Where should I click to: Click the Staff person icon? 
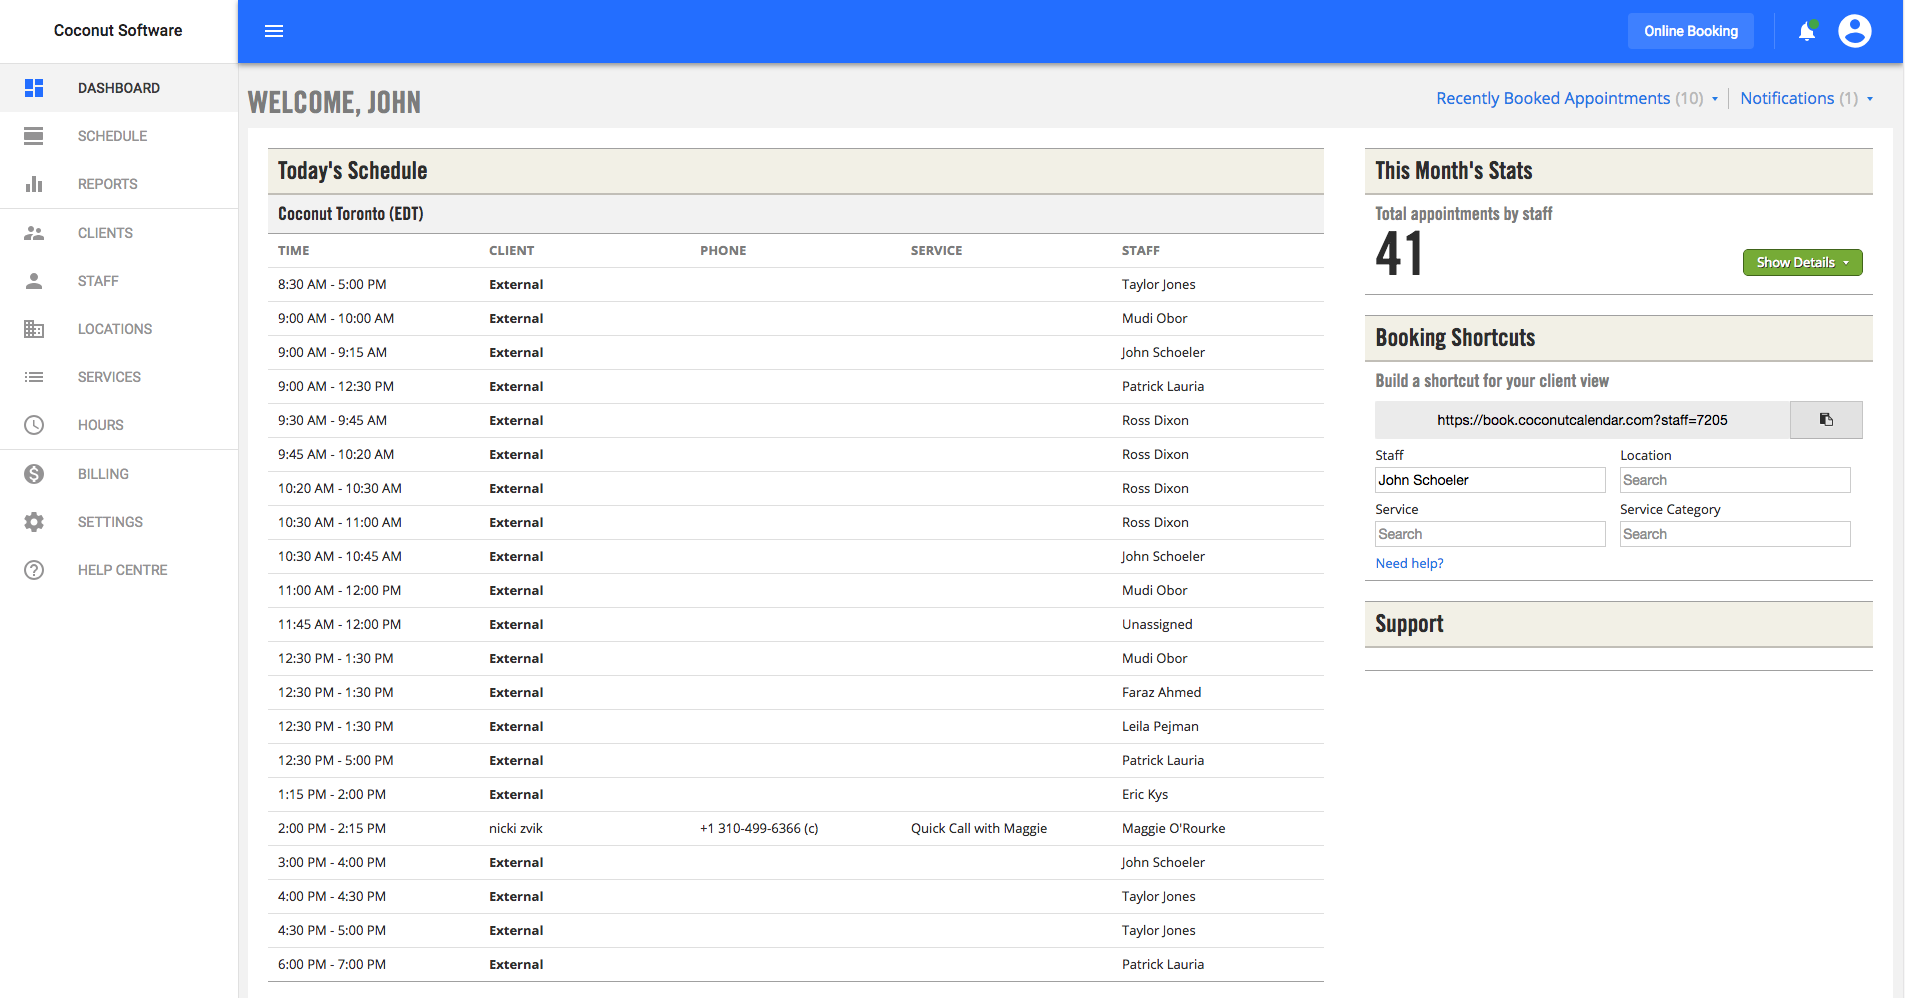tap(34, 281)
